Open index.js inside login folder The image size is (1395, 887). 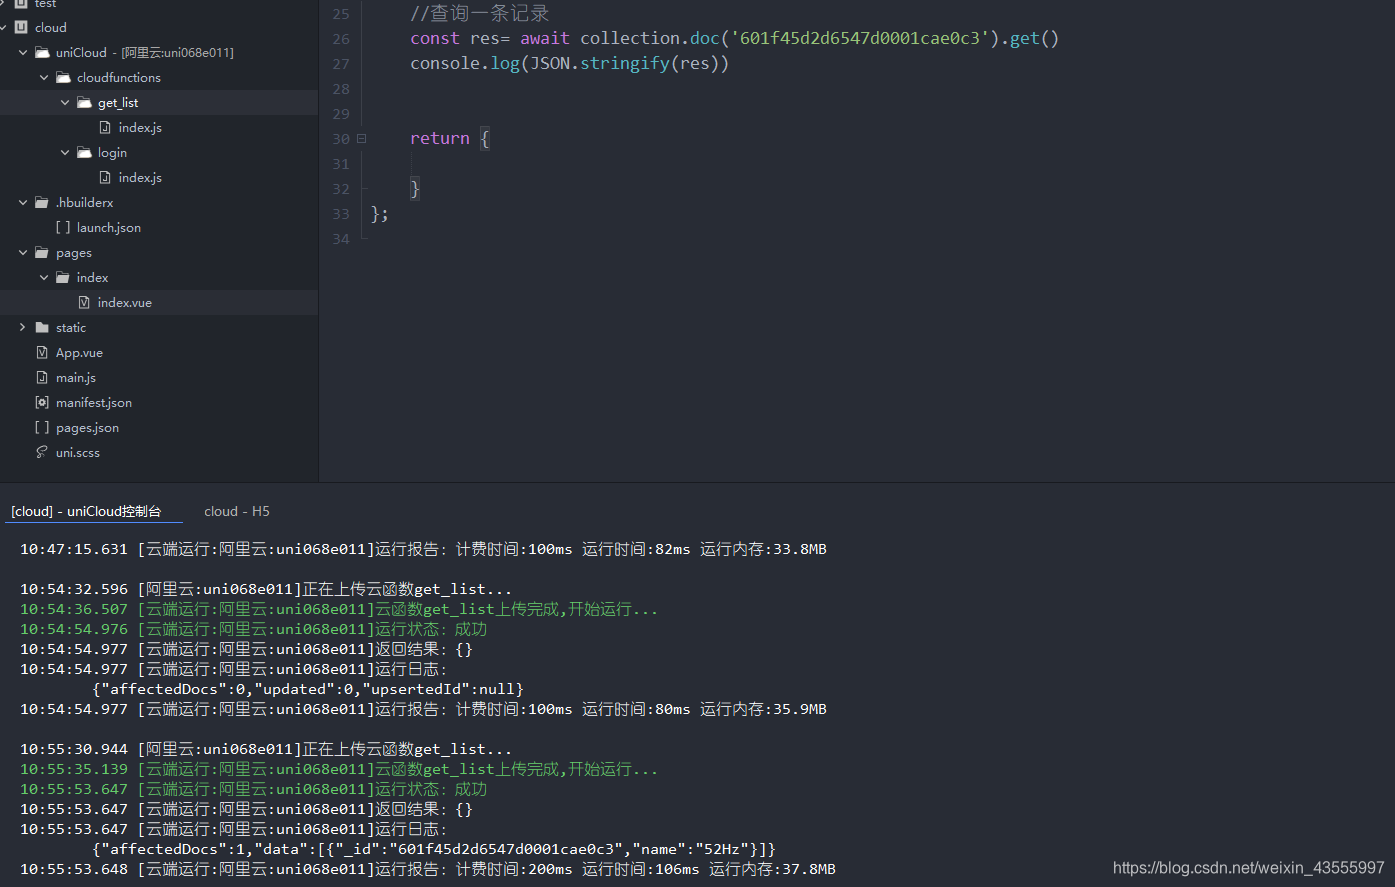point(140,178)
